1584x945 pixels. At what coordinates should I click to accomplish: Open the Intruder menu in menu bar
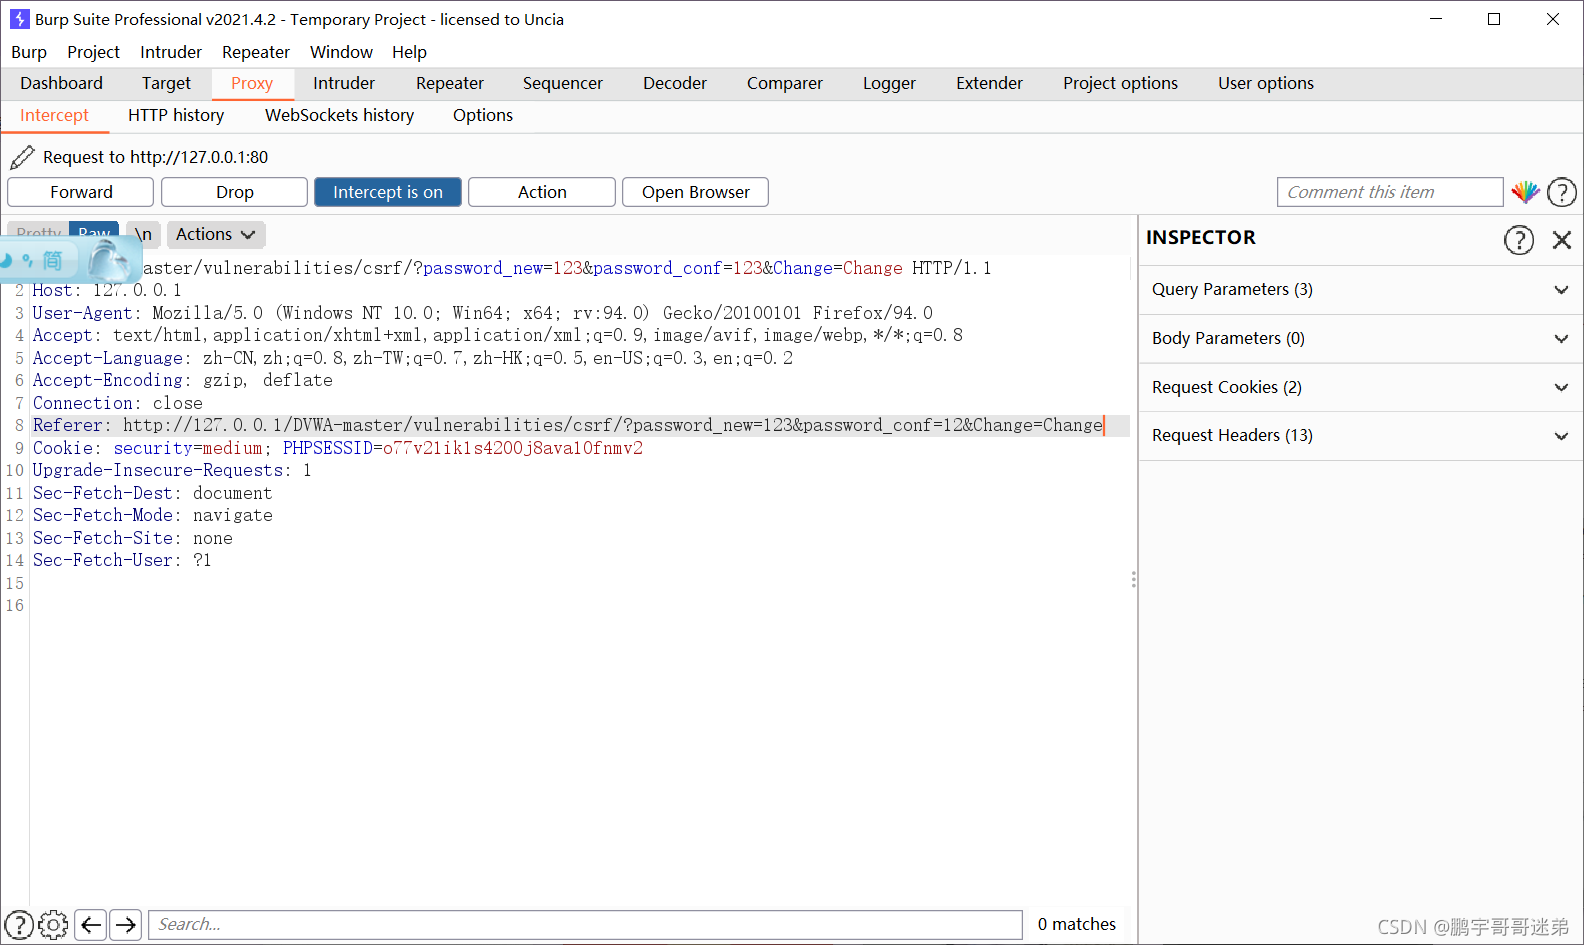171,52
